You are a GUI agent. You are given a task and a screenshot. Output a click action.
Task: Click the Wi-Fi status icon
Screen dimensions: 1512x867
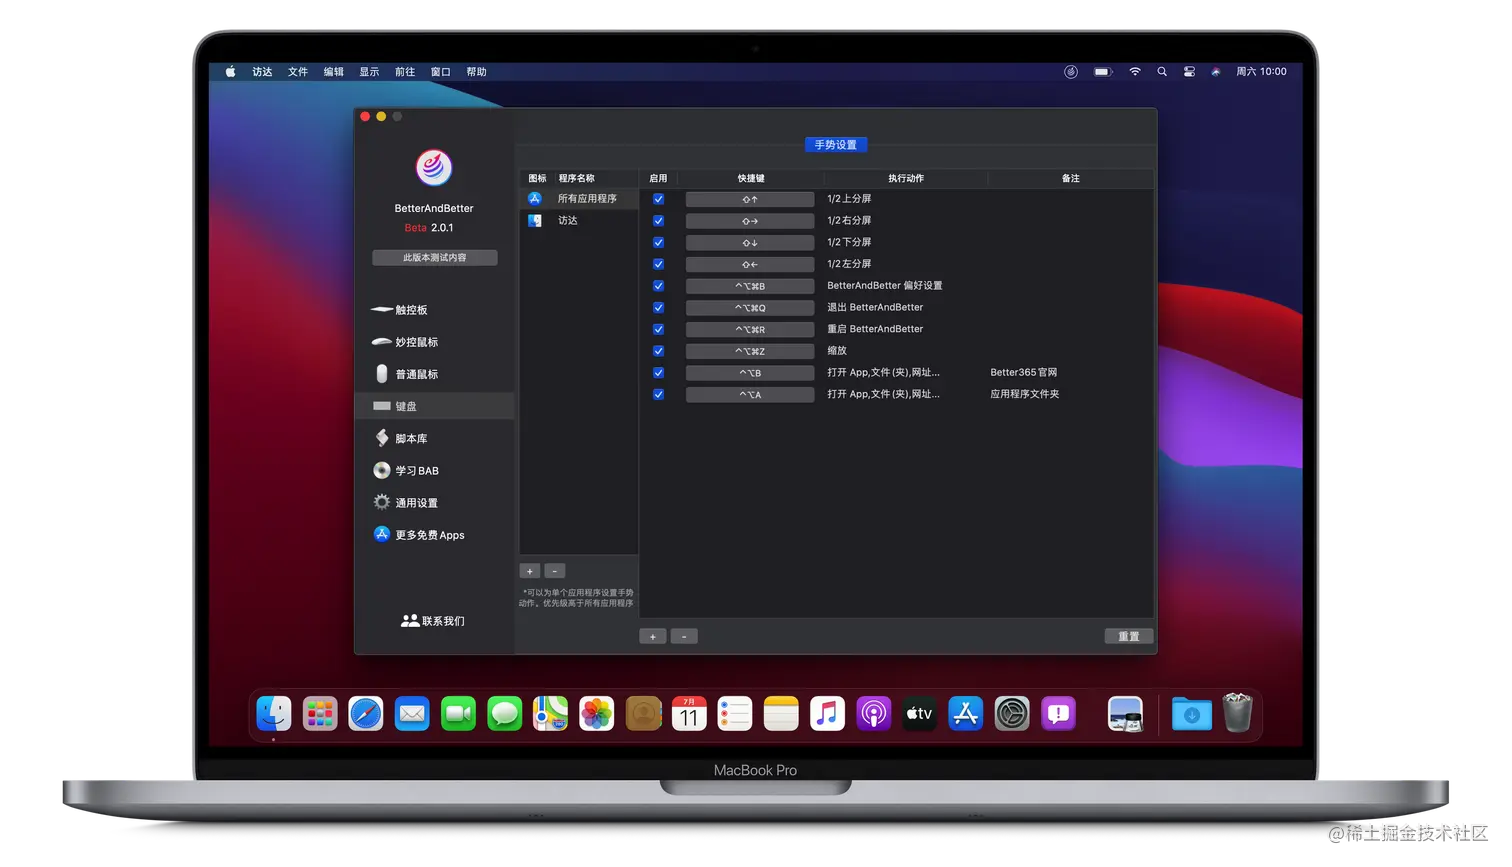[1135, 72]
